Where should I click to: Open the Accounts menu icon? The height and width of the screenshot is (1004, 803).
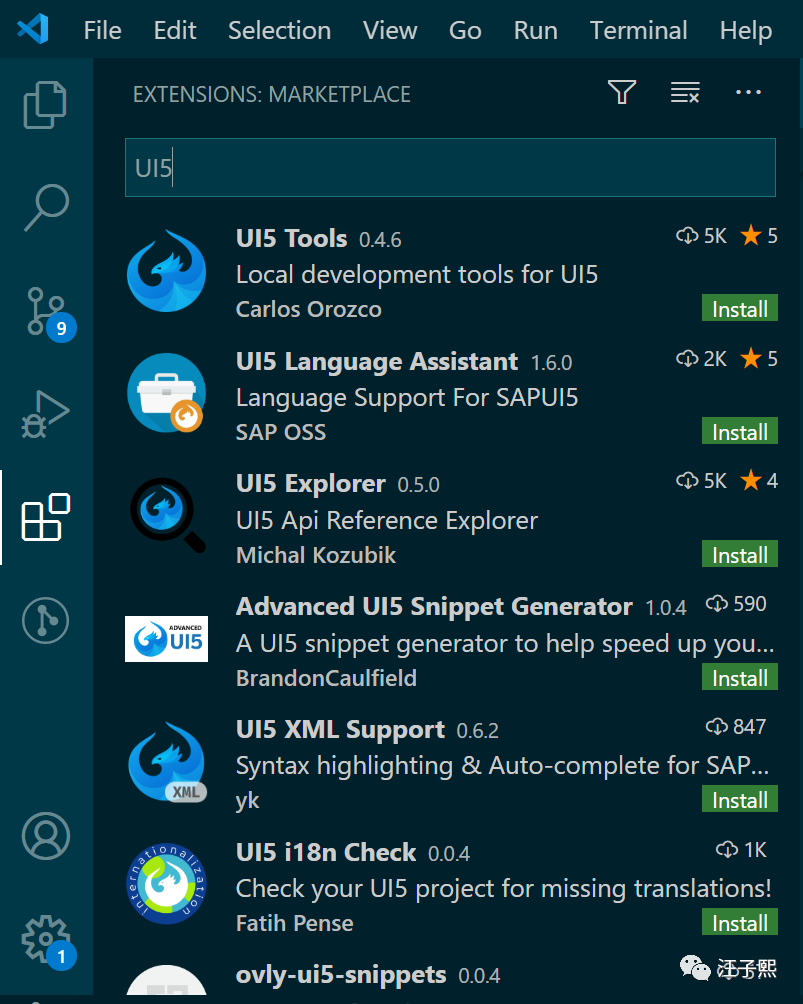(45, 836)
